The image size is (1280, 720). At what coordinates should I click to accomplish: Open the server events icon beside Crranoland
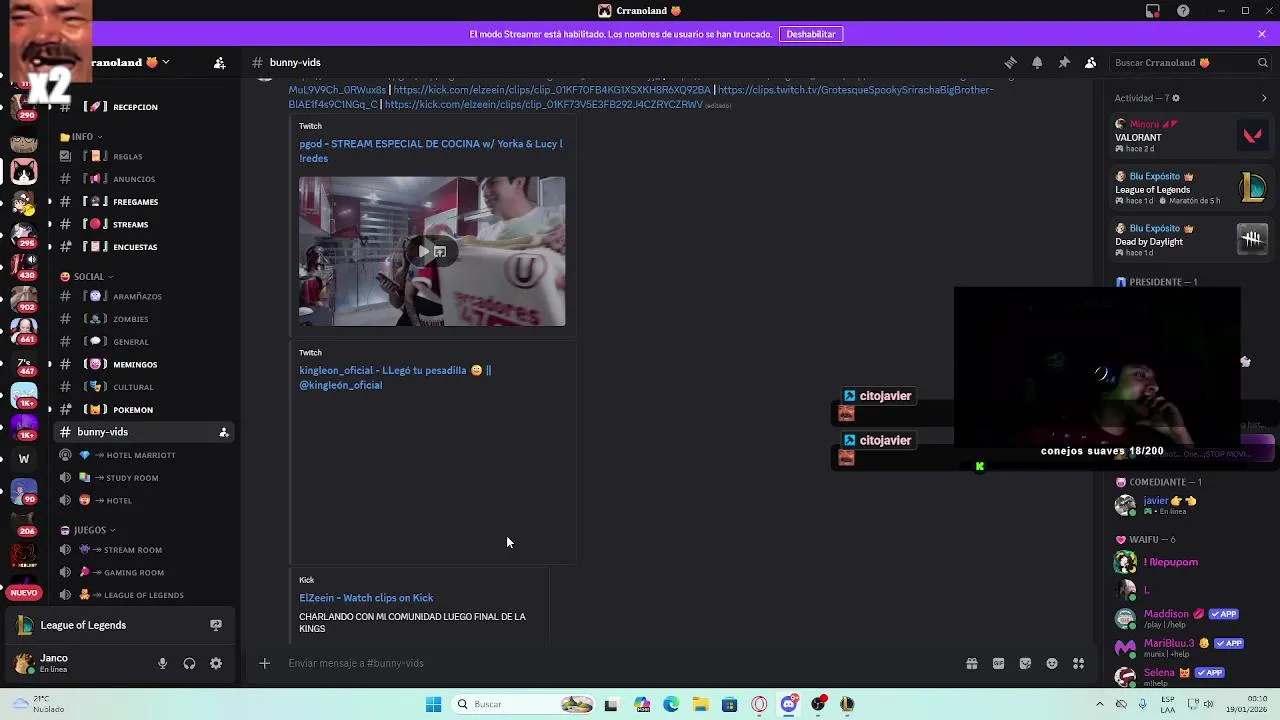point(219,62)
